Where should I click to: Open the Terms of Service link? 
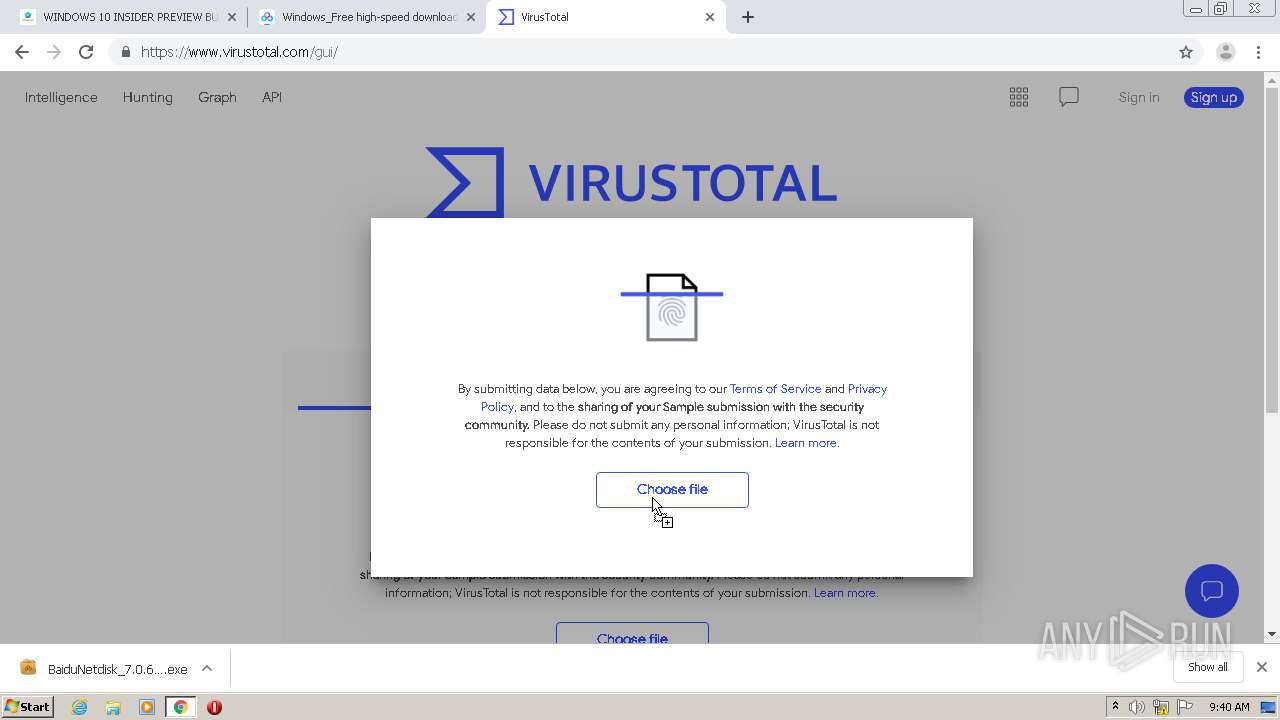(x=775, y=389)
